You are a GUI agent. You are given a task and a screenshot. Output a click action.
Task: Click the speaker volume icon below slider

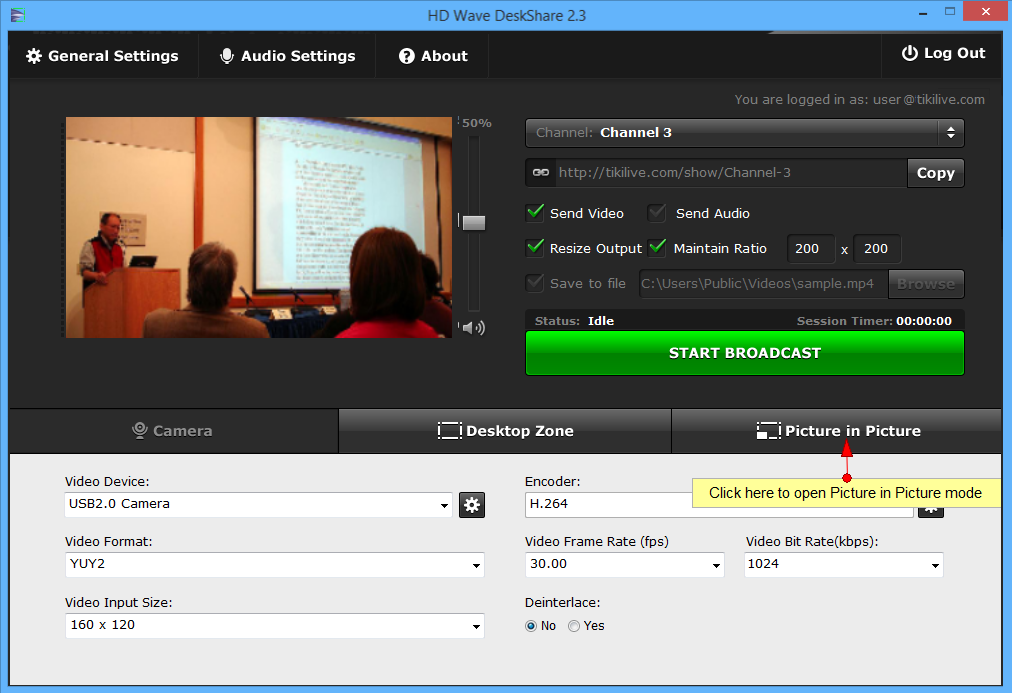point(473,327)
